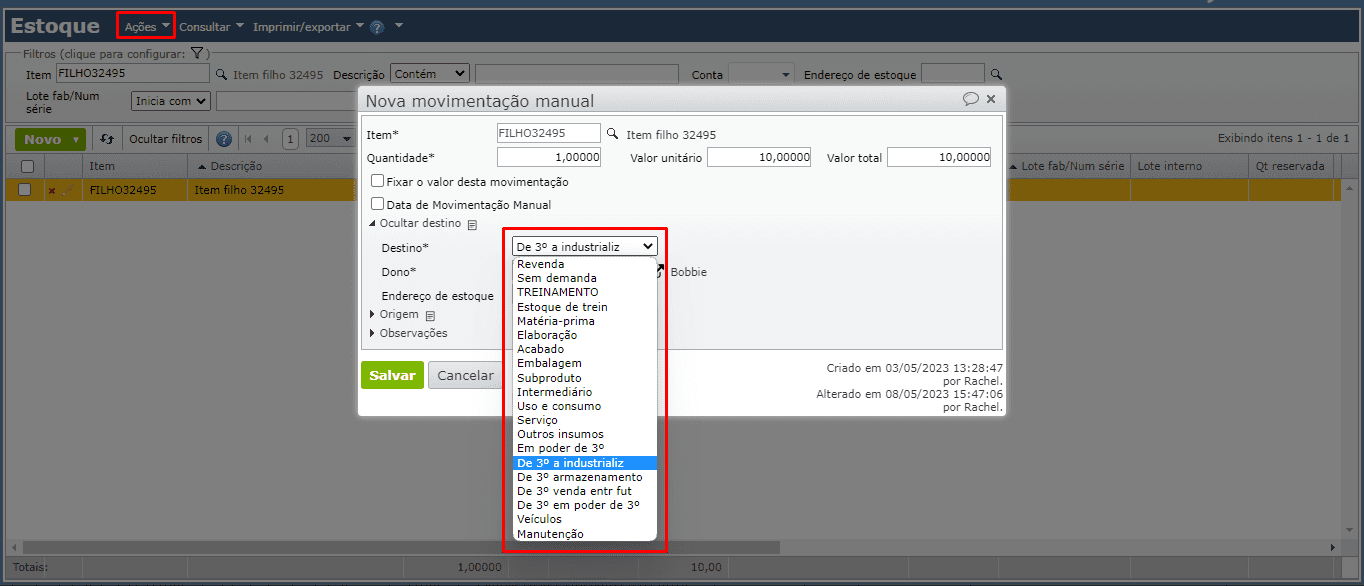Open the Consultar menu
The image size is (1364, 586).
tap(211, 27)
